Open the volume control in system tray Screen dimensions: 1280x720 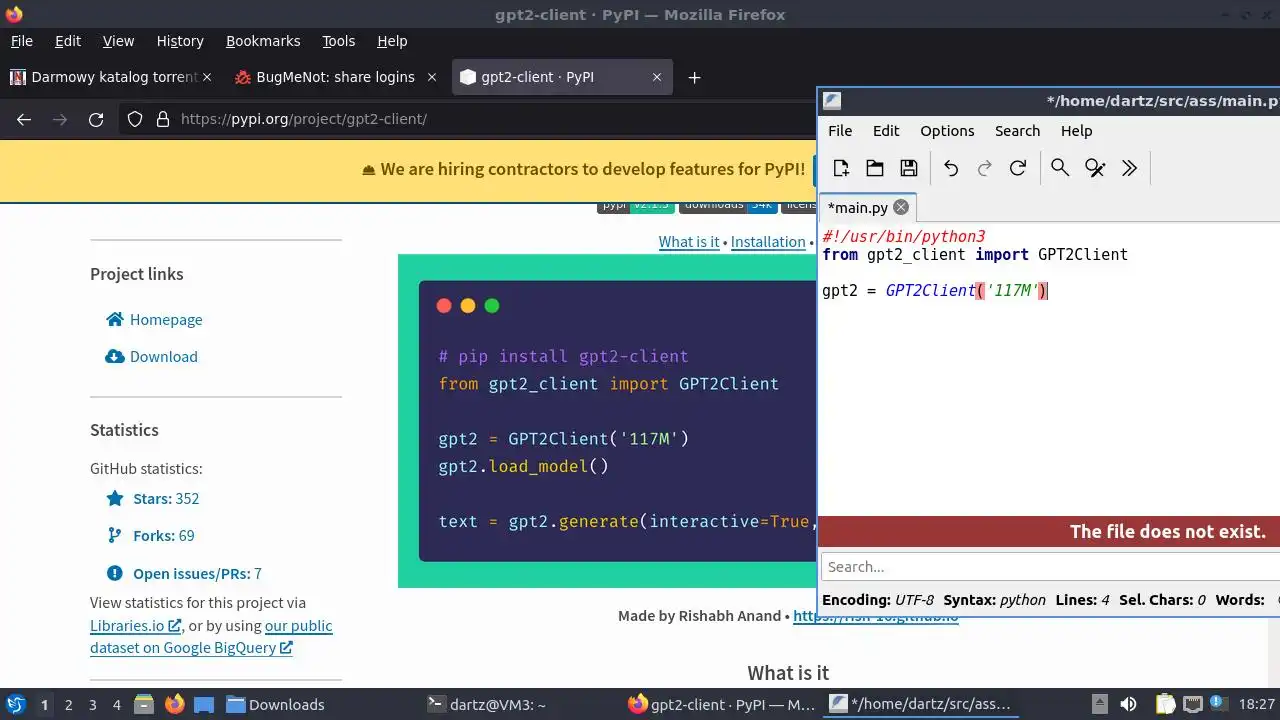1128,704
